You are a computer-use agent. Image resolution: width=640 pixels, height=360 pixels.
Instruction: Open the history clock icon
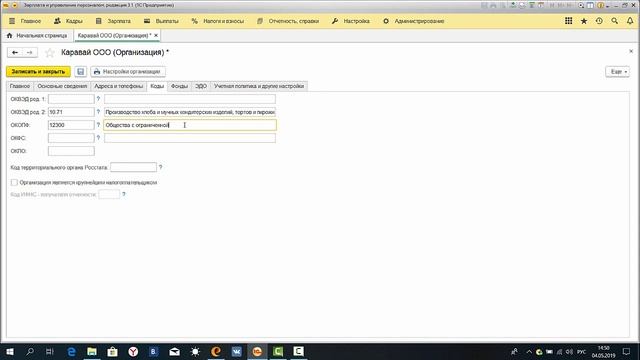(x=599, y=21)
